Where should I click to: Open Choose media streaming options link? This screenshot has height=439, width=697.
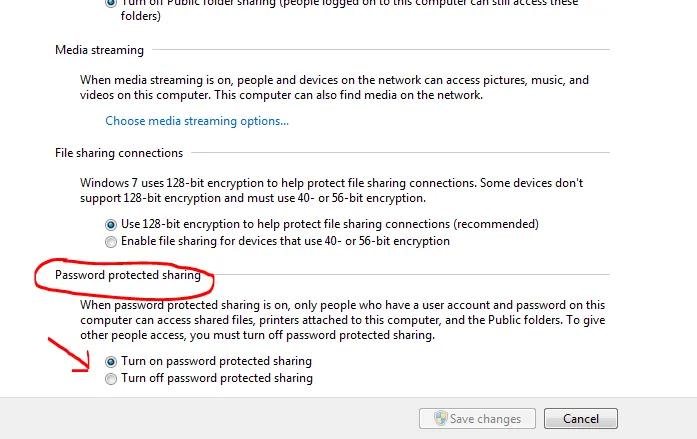click(197, 121)
